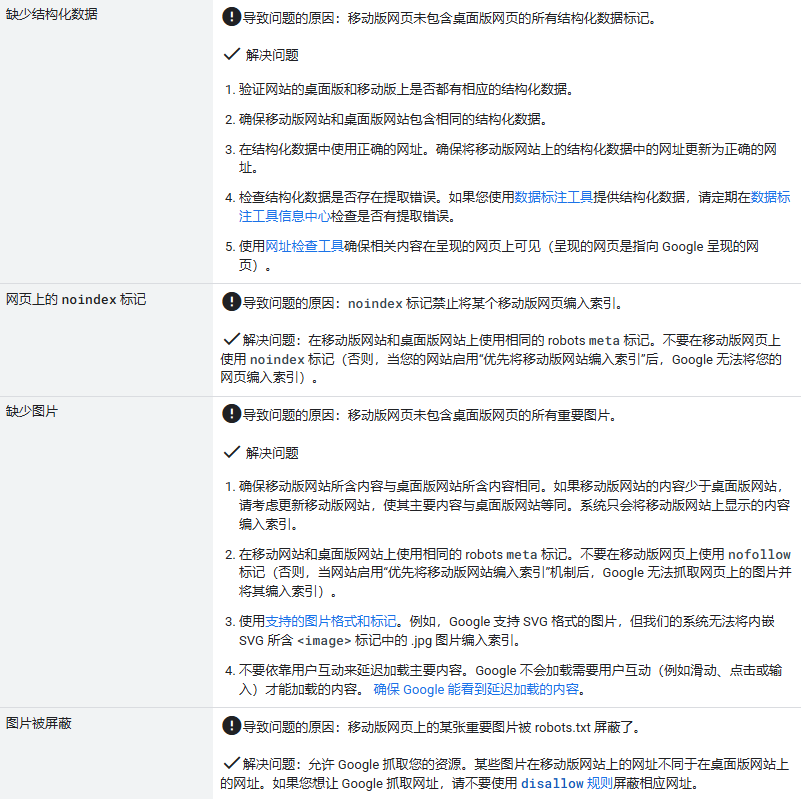This screenshot has width=805, height=799.
Task: Click the 网页上的 noindex 标记 row heading
Action: 76,299
